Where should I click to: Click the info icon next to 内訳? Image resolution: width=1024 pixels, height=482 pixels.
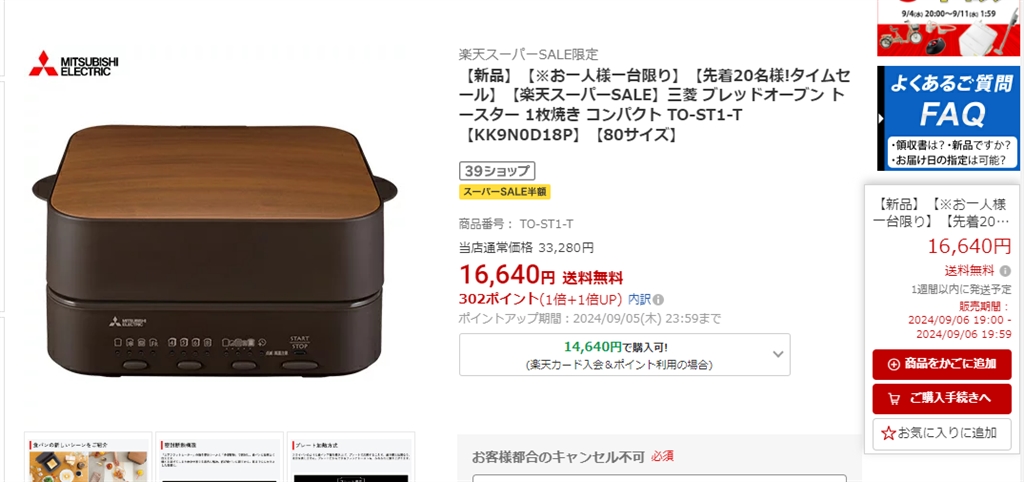tap(658, 300)
